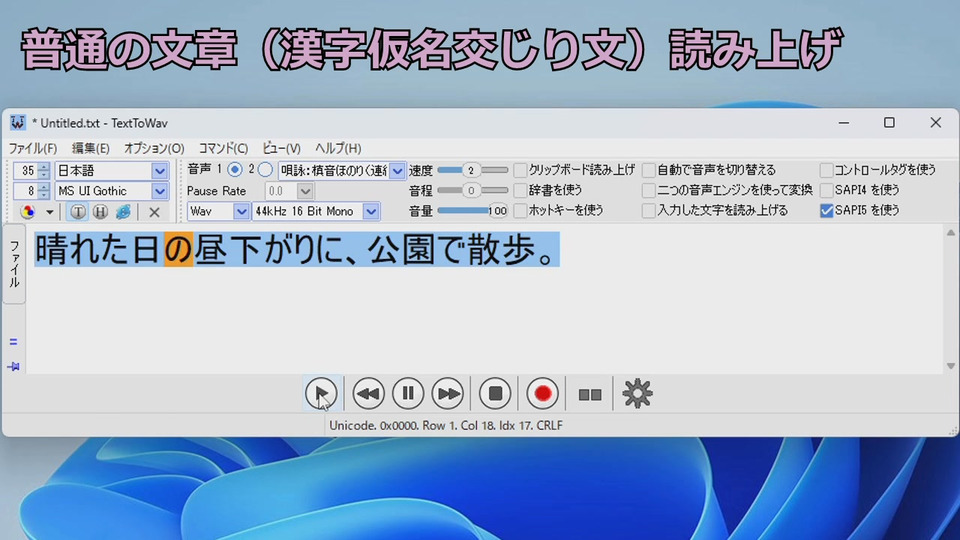Viewport: 960px width, 540px height.
Task: Click the two-panel split view icon
Action: click(x=590, y=395)
